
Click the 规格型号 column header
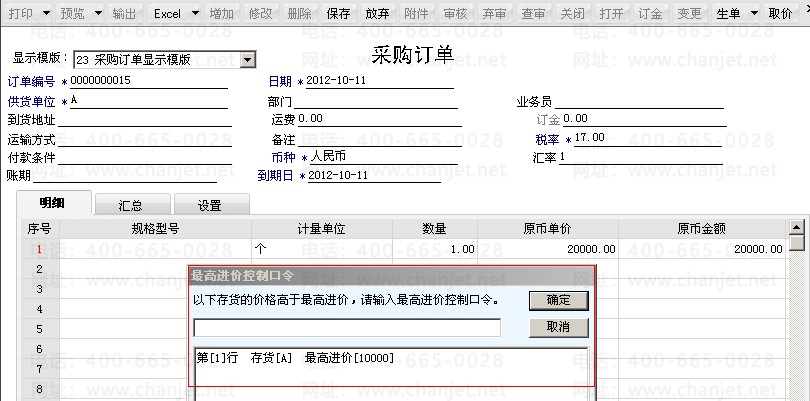[x=155, y=229]
